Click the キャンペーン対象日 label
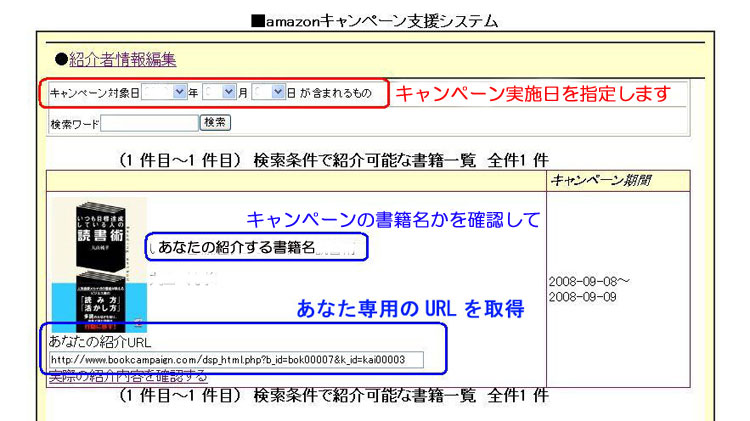The width and height of the screenshot is (750, 421). (x=94, y=93)
